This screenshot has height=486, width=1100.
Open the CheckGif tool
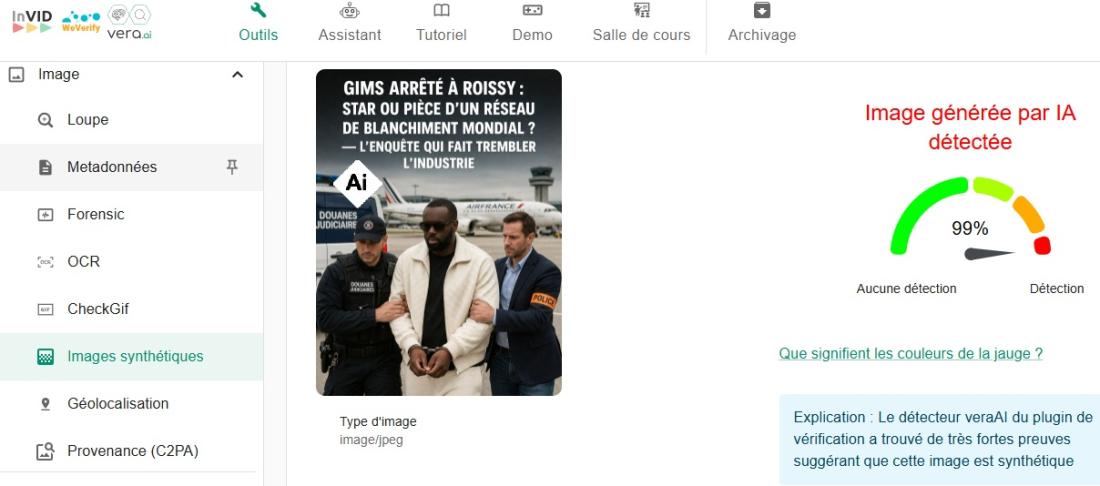coord(132,309)
